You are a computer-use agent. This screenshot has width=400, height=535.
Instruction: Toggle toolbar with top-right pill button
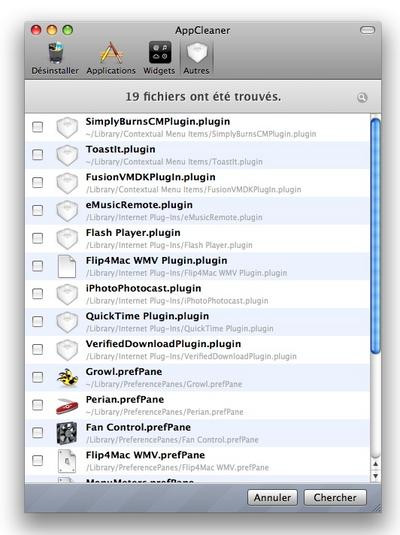[x=367, y=31]
